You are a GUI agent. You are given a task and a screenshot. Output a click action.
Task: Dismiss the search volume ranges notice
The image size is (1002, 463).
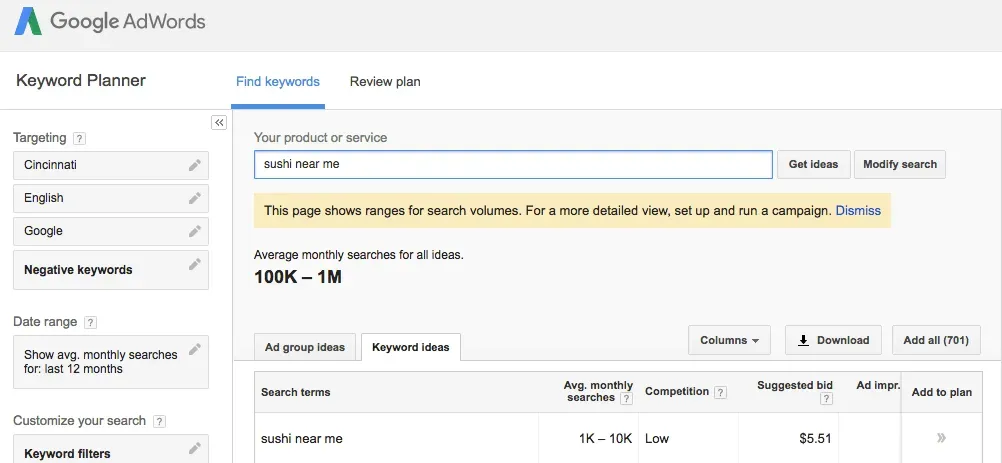click(858, 211)
